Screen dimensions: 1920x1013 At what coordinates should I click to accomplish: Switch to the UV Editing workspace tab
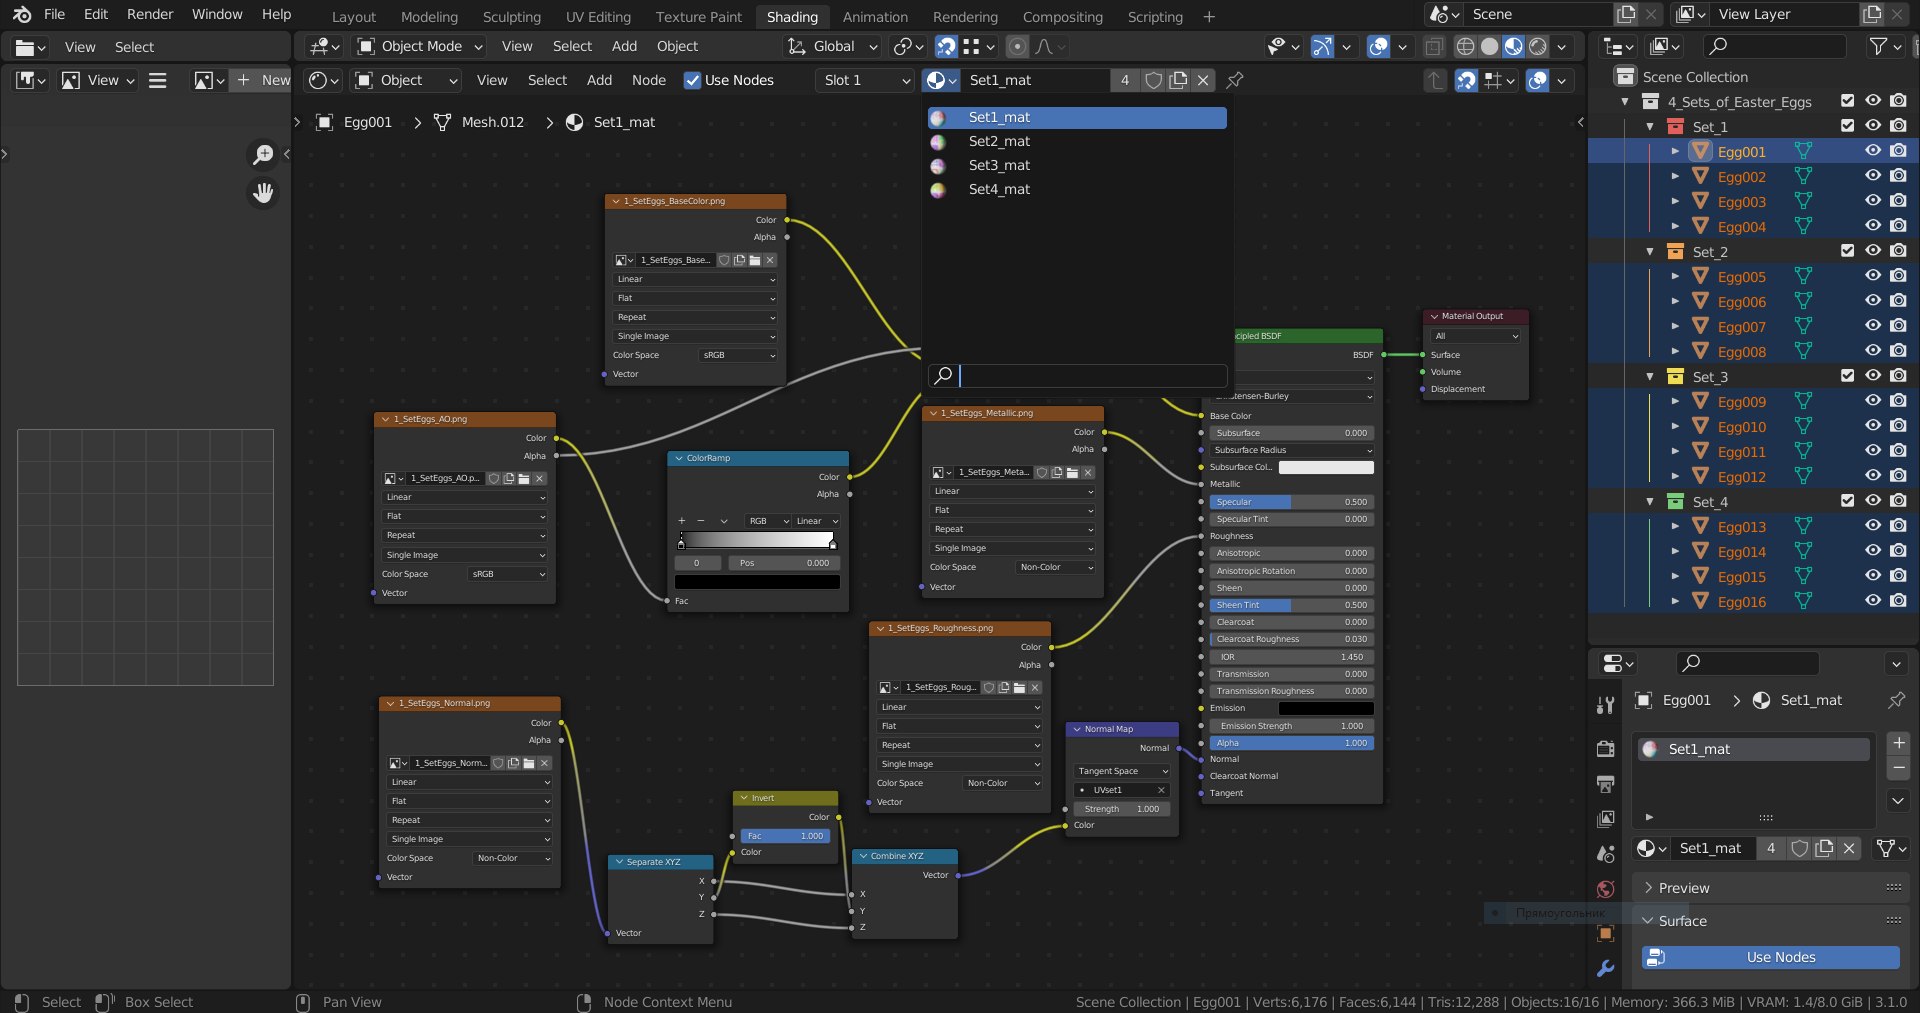click(x=598, y=17)
